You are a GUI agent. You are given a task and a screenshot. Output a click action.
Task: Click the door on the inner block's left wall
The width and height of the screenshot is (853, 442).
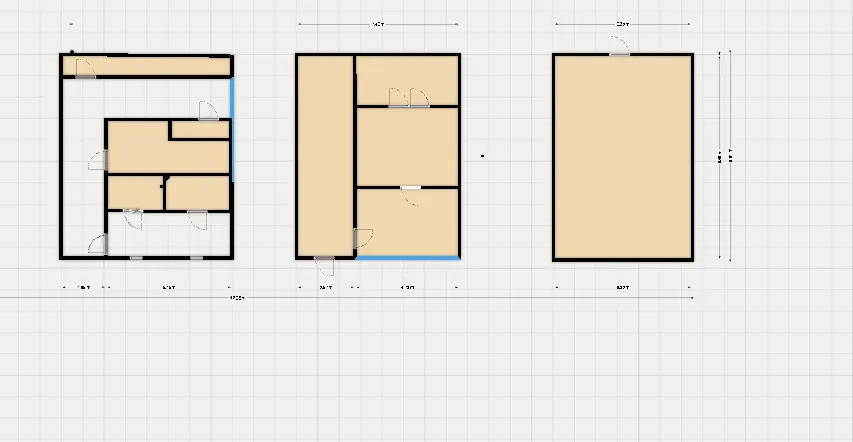[100, 160]
